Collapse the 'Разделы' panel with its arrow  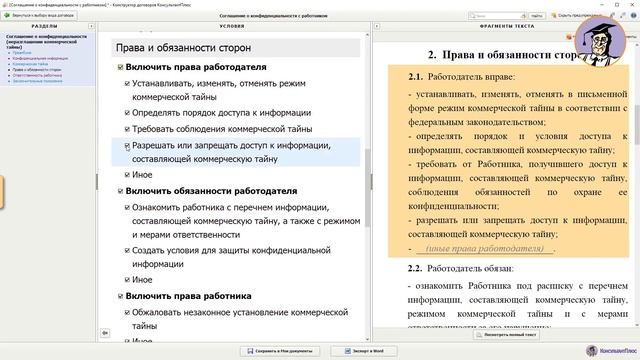[x=91, y=26]
